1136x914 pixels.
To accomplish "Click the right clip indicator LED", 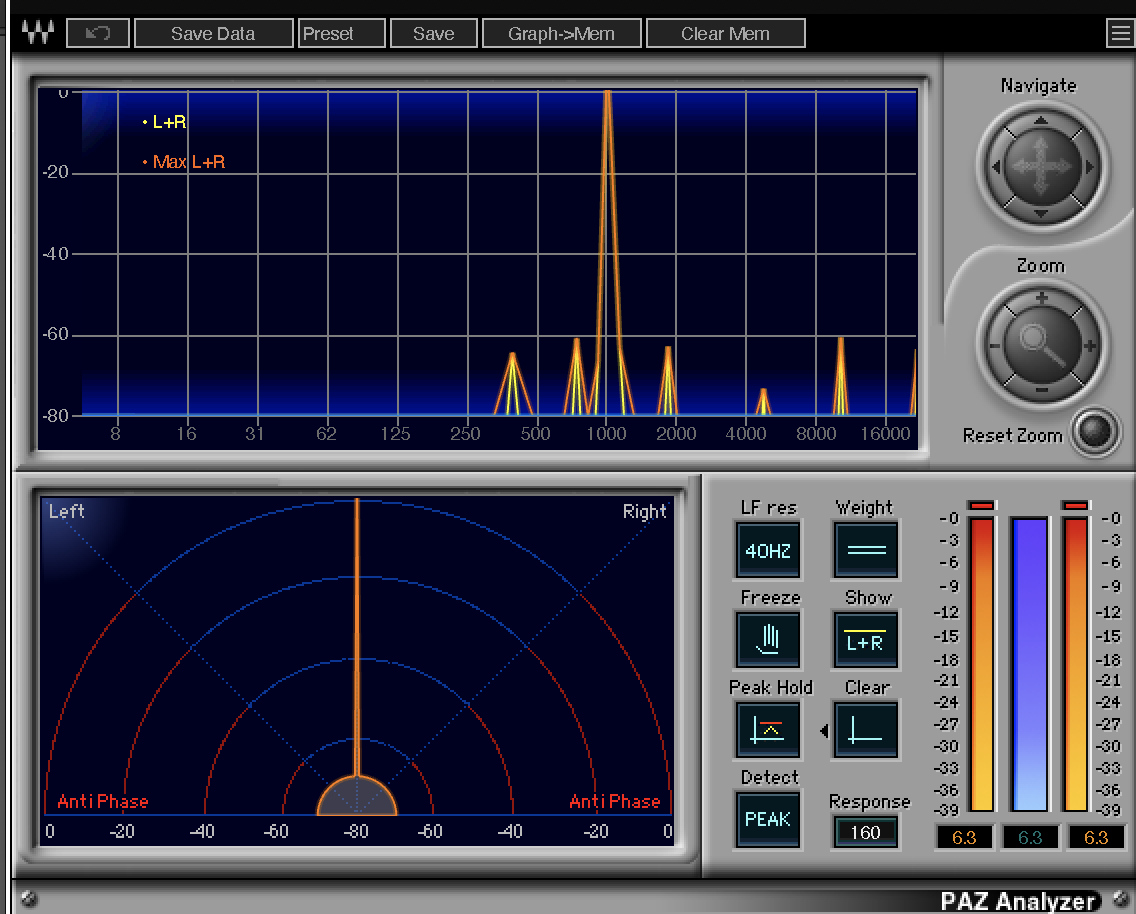I will (x=1076, y=505).
